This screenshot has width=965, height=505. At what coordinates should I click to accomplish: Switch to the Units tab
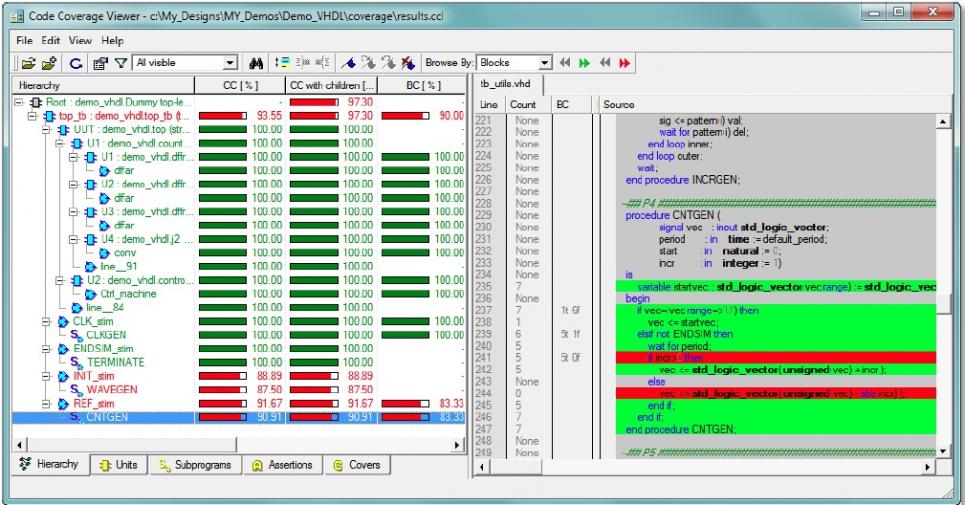(x=119, y=465)
